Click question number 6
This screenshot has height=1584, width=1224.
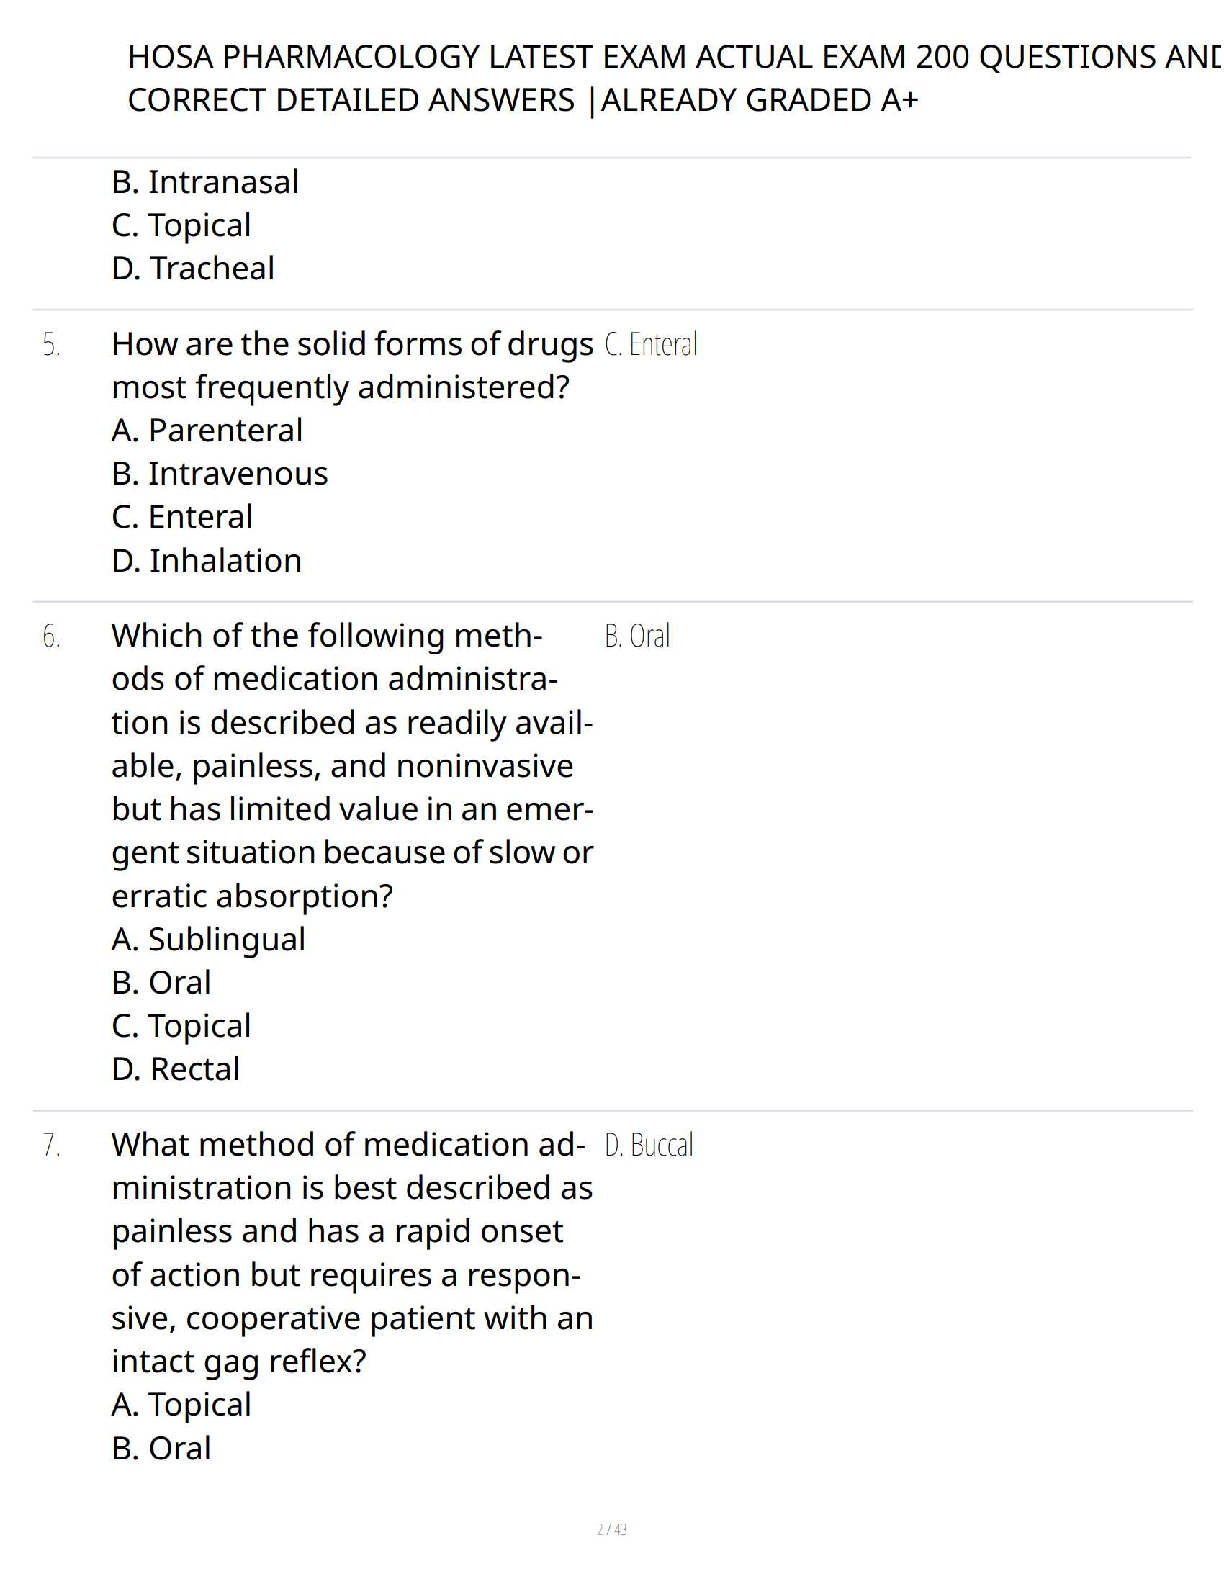pyautogui.click(x=51, y=637)
